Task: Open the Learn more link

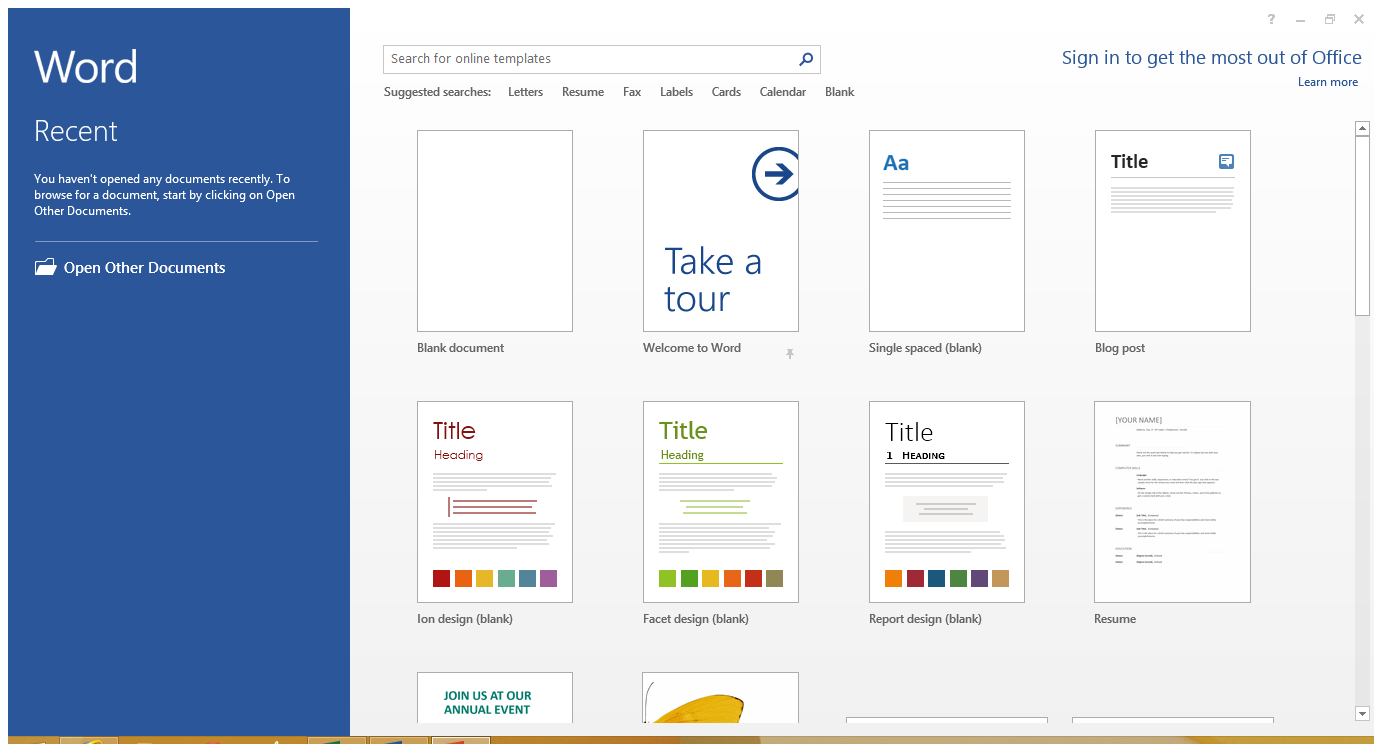Action: coord(1328,82)
